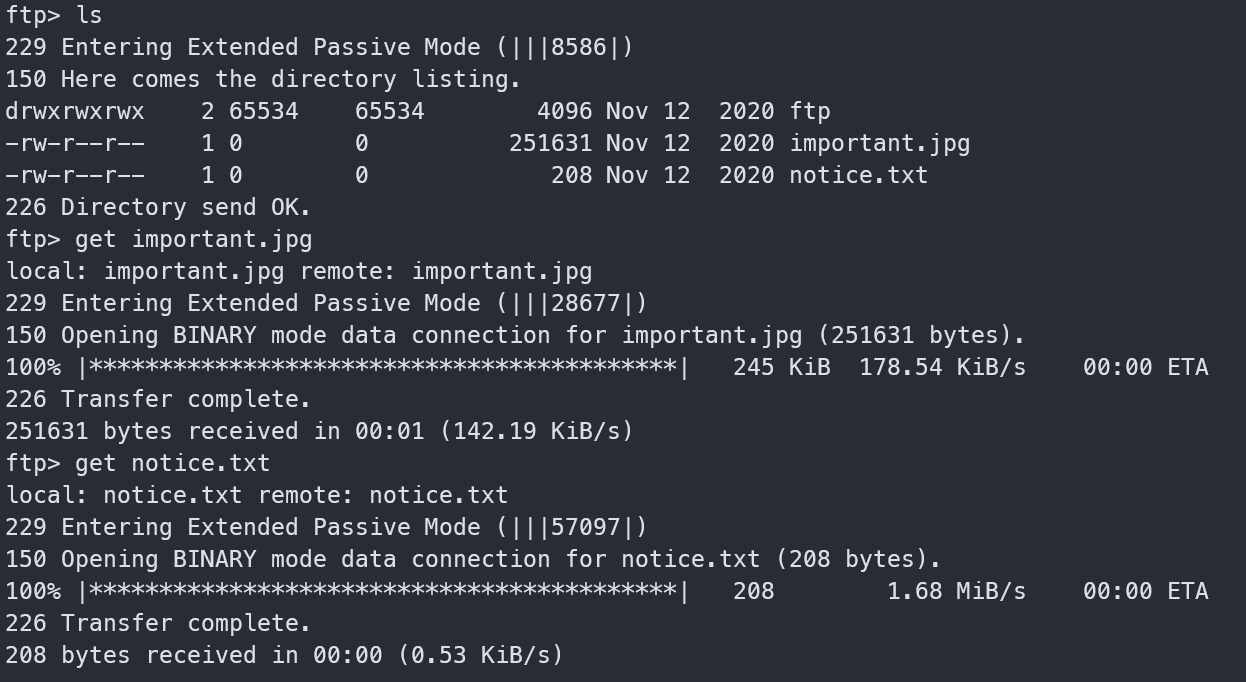
Task: Click the 4096 size of ftp directory
Action: pyautogui.click(x=565, y=111)
